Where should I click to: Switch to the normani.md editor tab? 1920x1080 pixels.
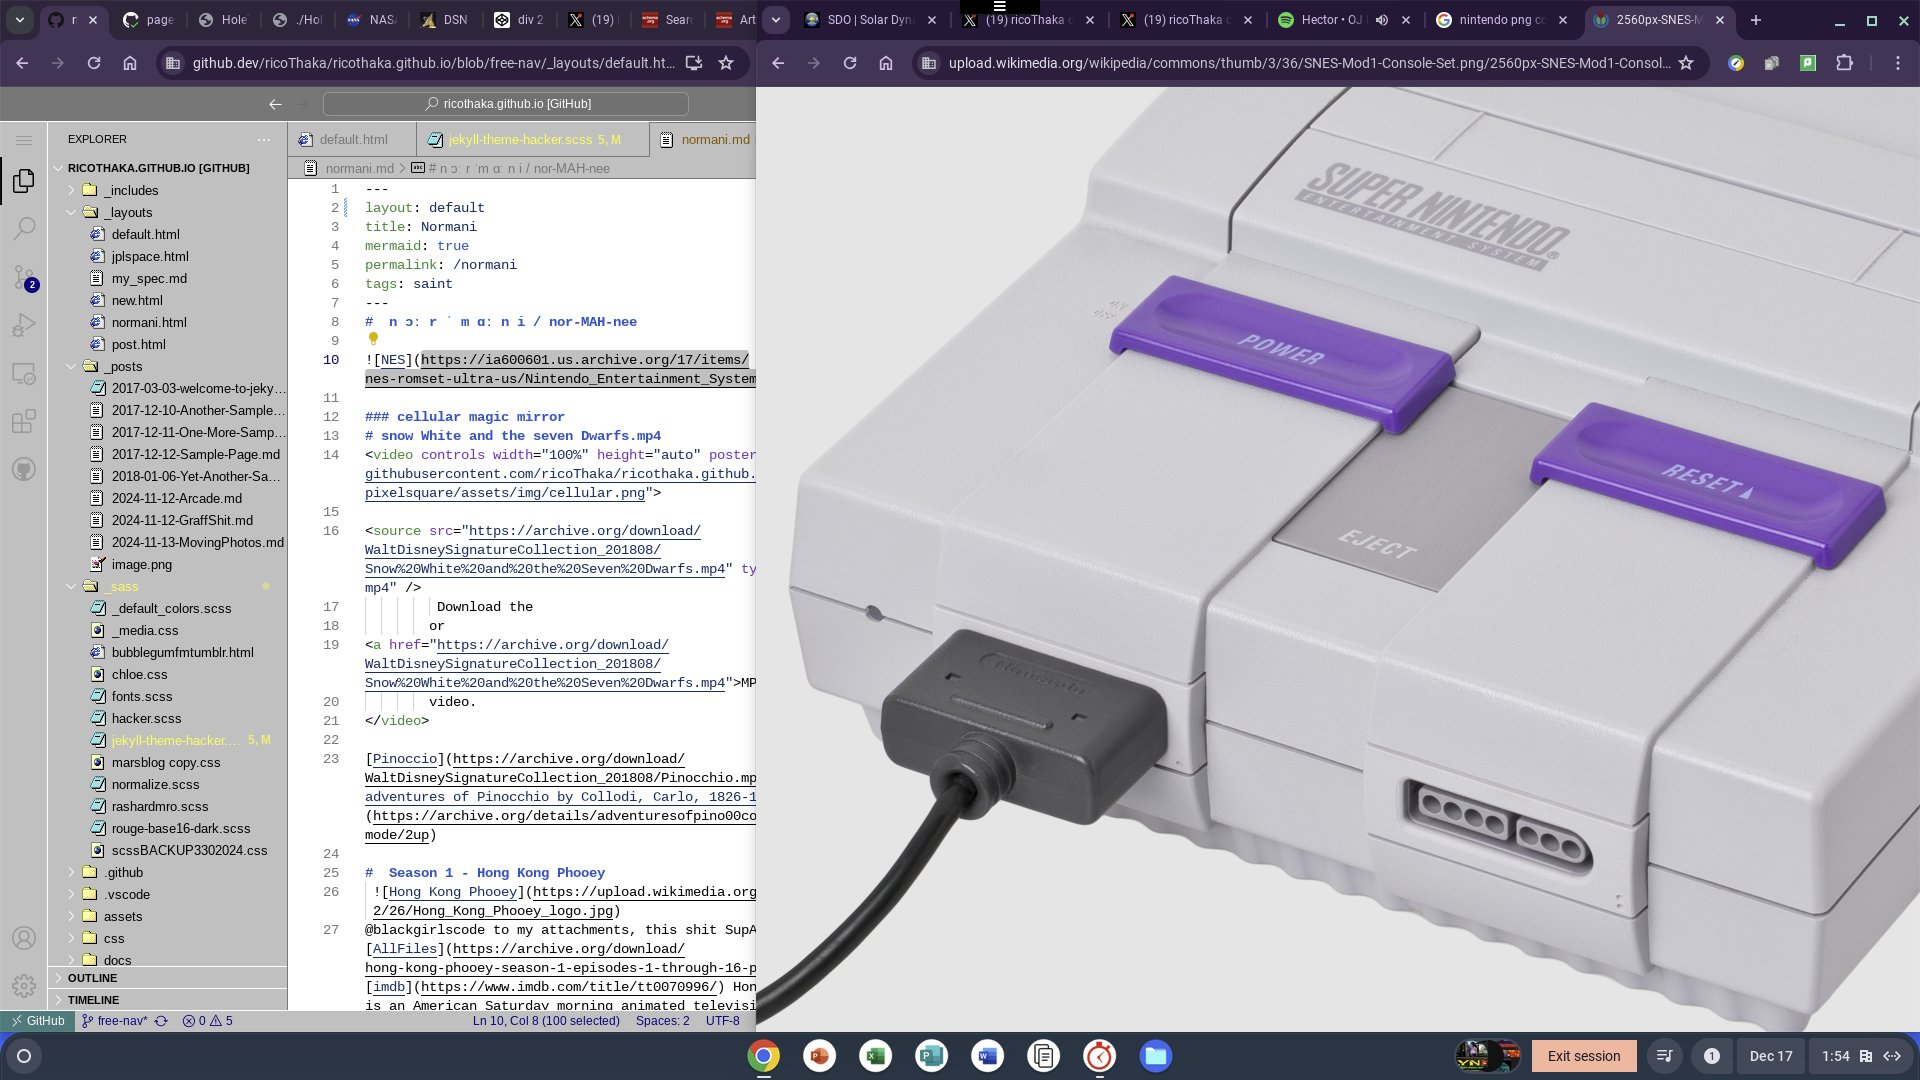[x=703, y=140]
